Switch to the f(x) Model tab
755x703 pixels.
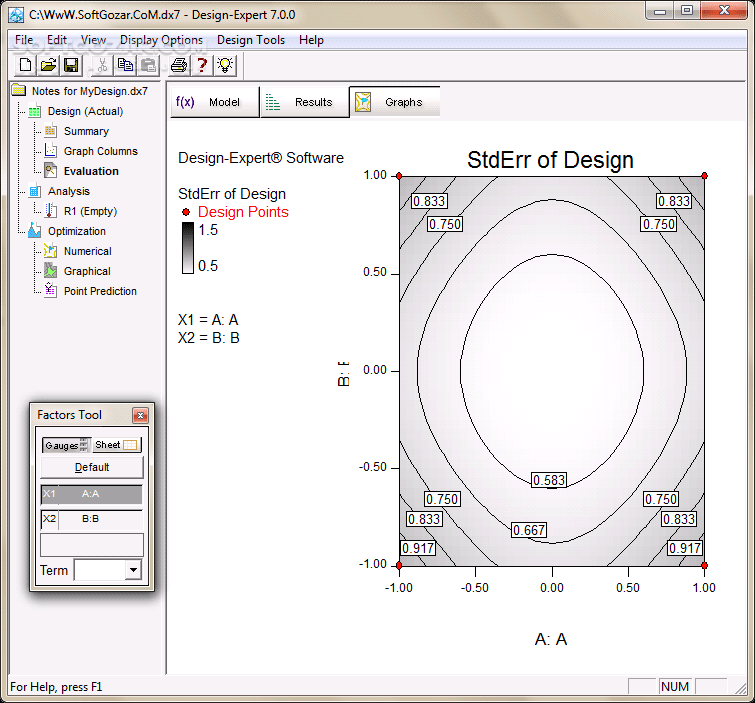pyautogui.click(x=215, y=102)
